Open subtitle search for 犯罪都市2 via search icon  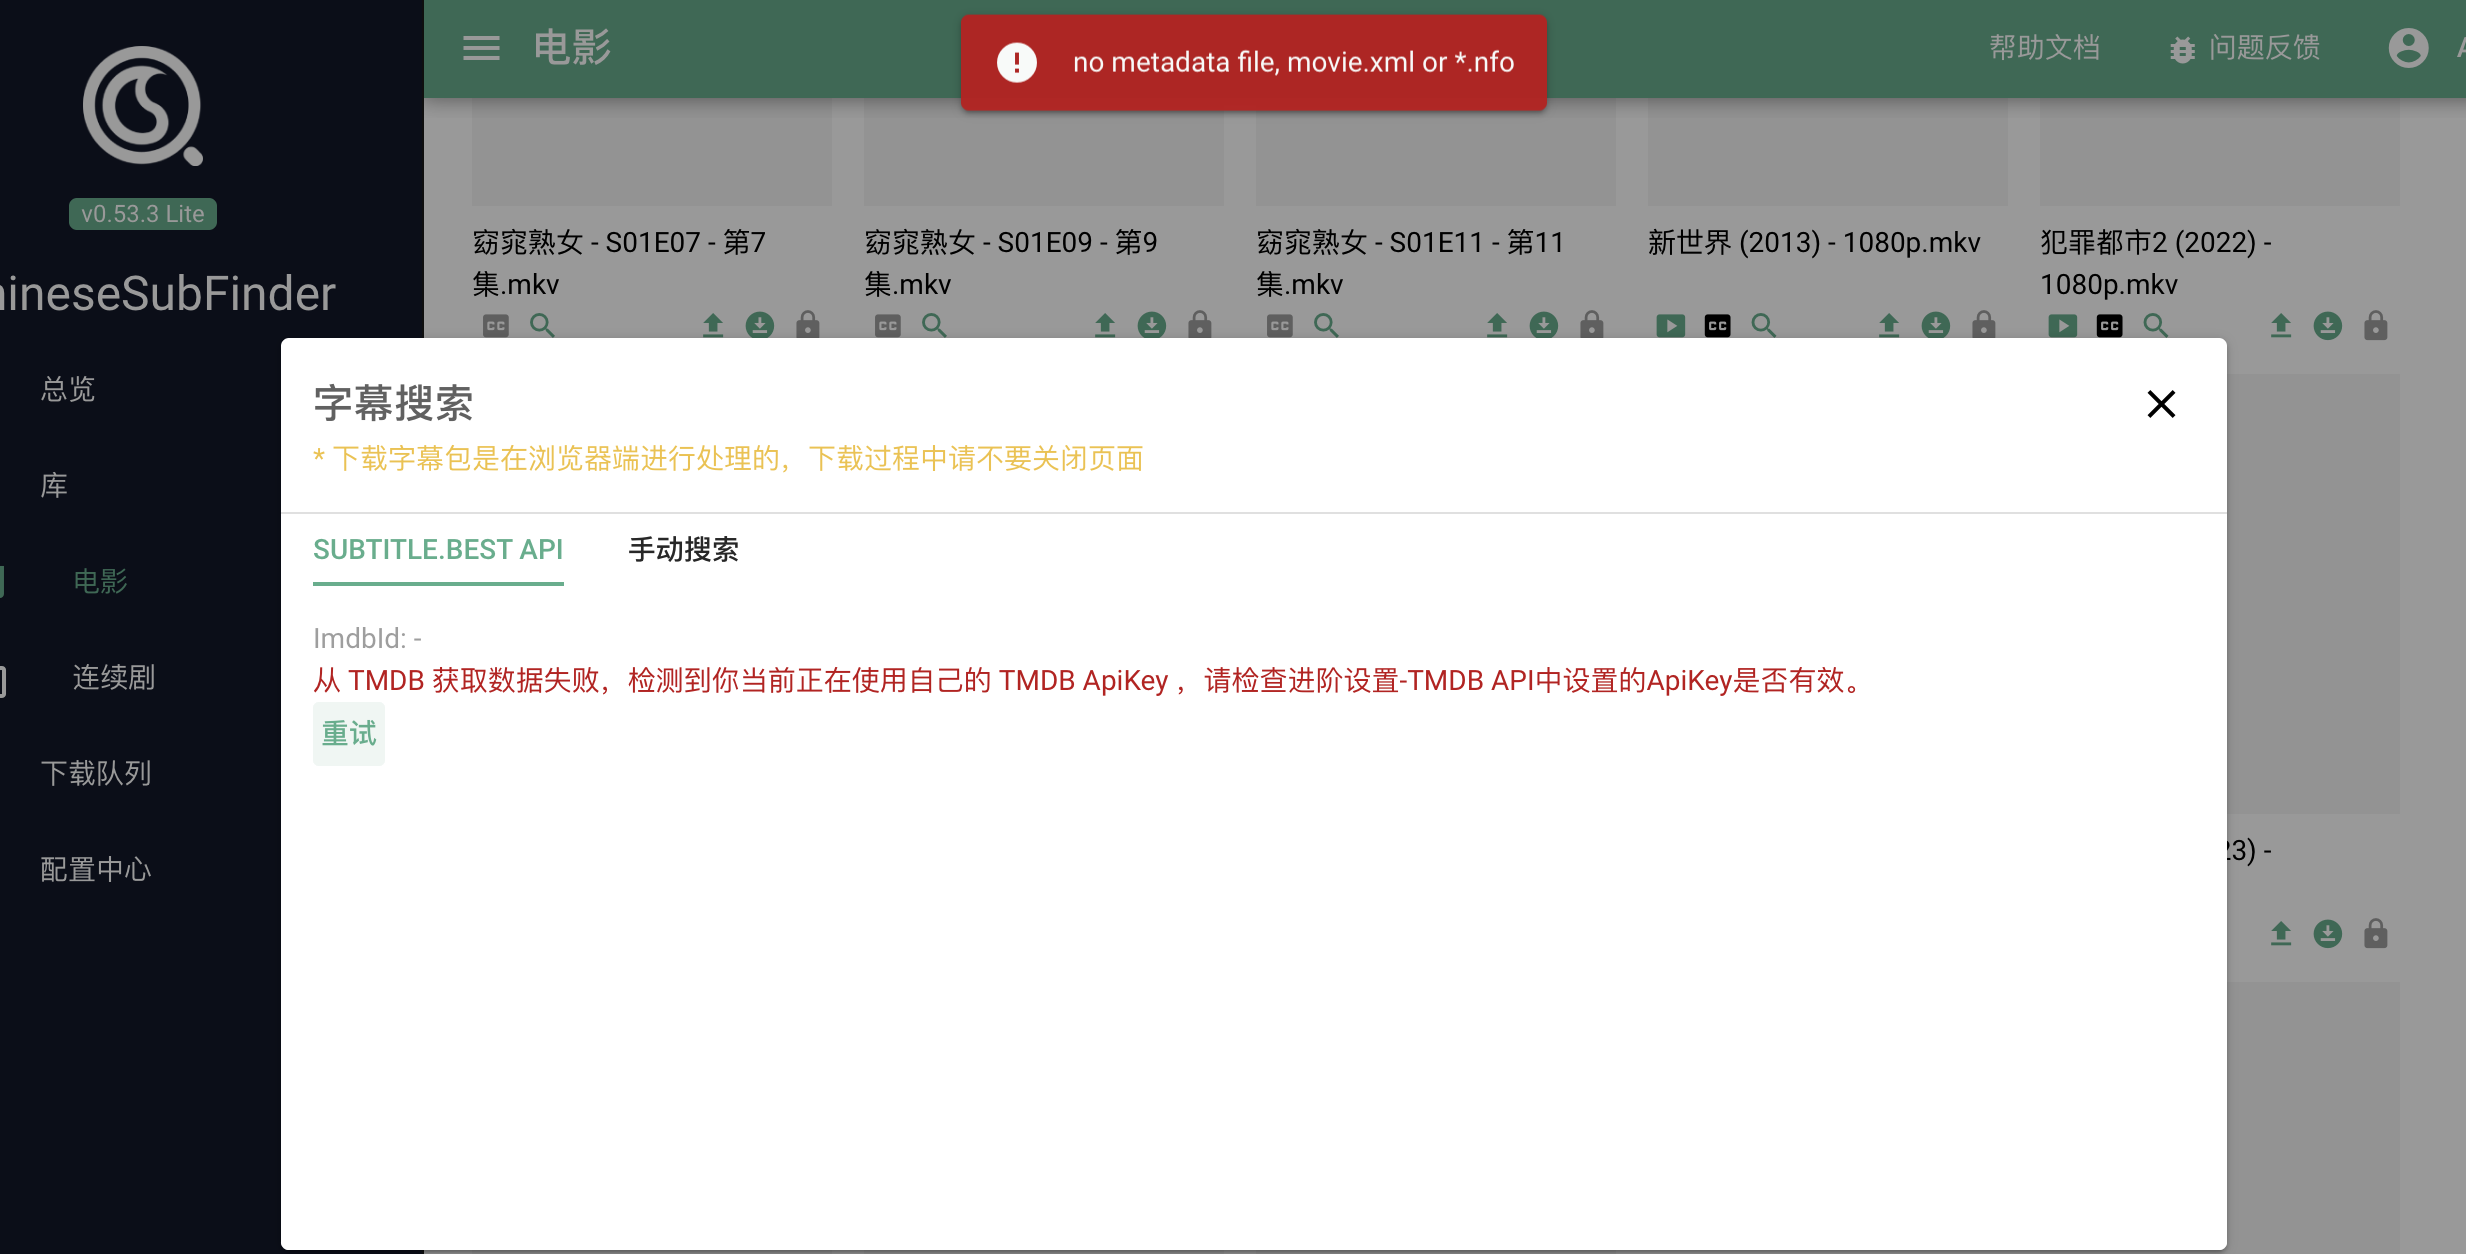coord(2155,325)
